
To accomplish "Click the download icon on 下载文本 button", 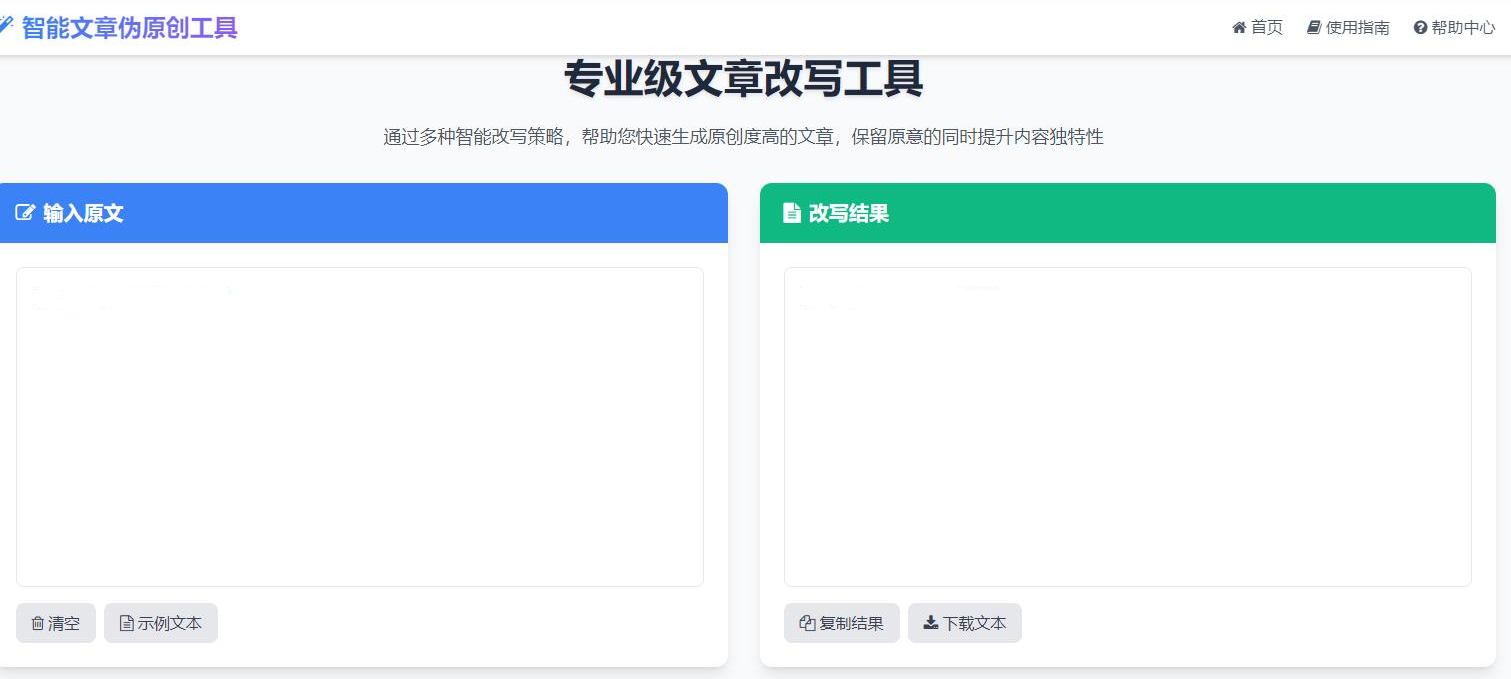I will [x=930, y=623].
